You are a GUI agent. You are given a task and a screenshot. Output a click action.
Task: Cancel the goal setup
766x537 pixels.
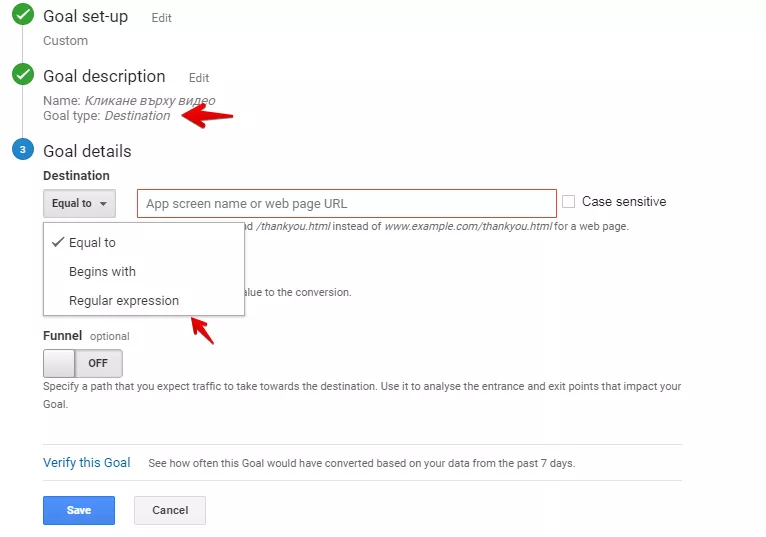coord(170,510)
